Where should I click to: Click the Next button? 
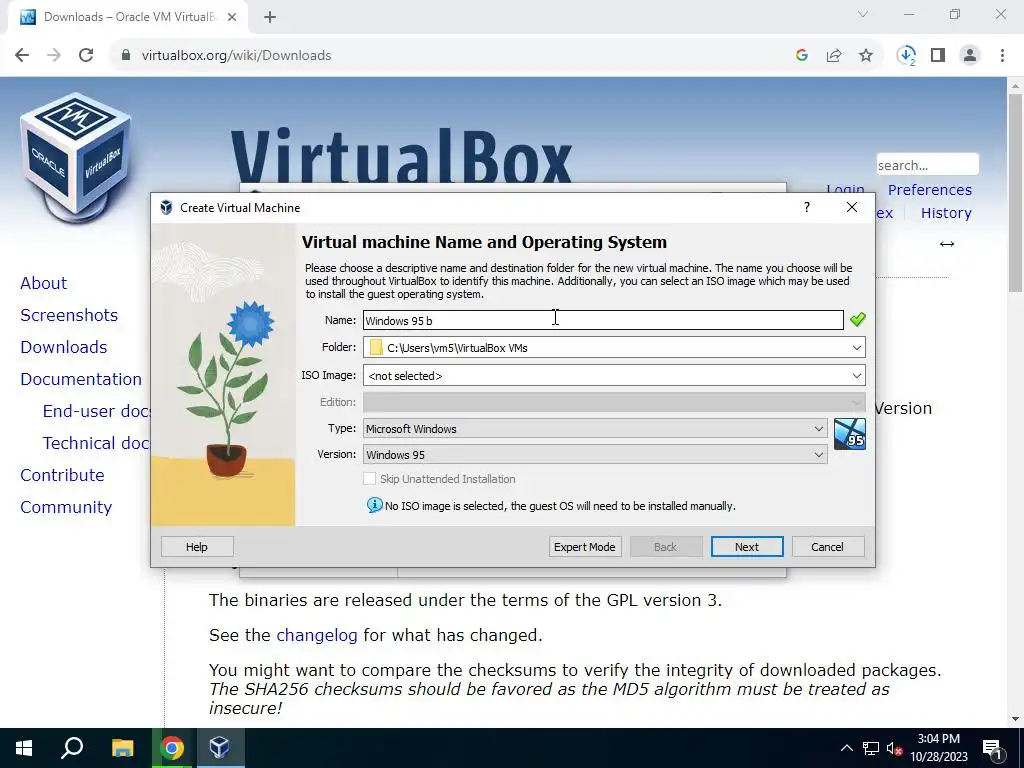tap(747, 547)
